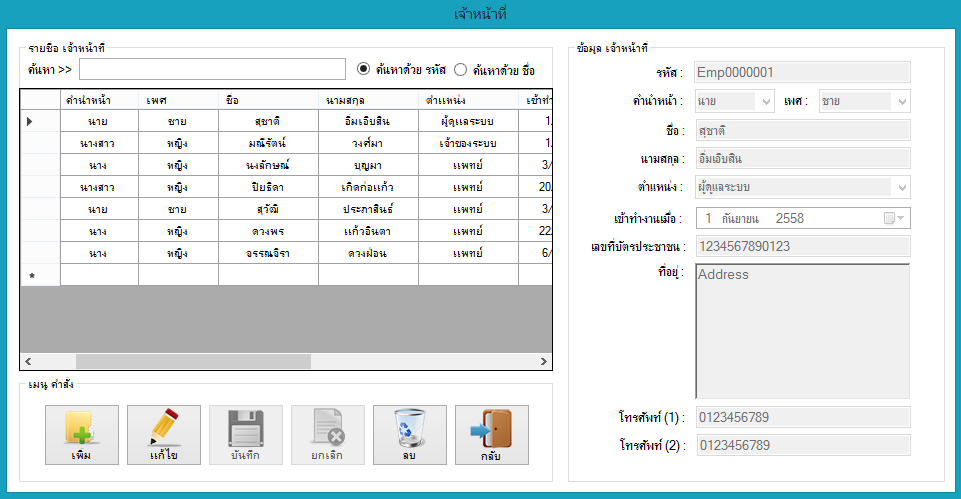This screenshot has width=961, height=499.
Task: Click the โทรศัพท์ (1) phone field
Action: 803,417
